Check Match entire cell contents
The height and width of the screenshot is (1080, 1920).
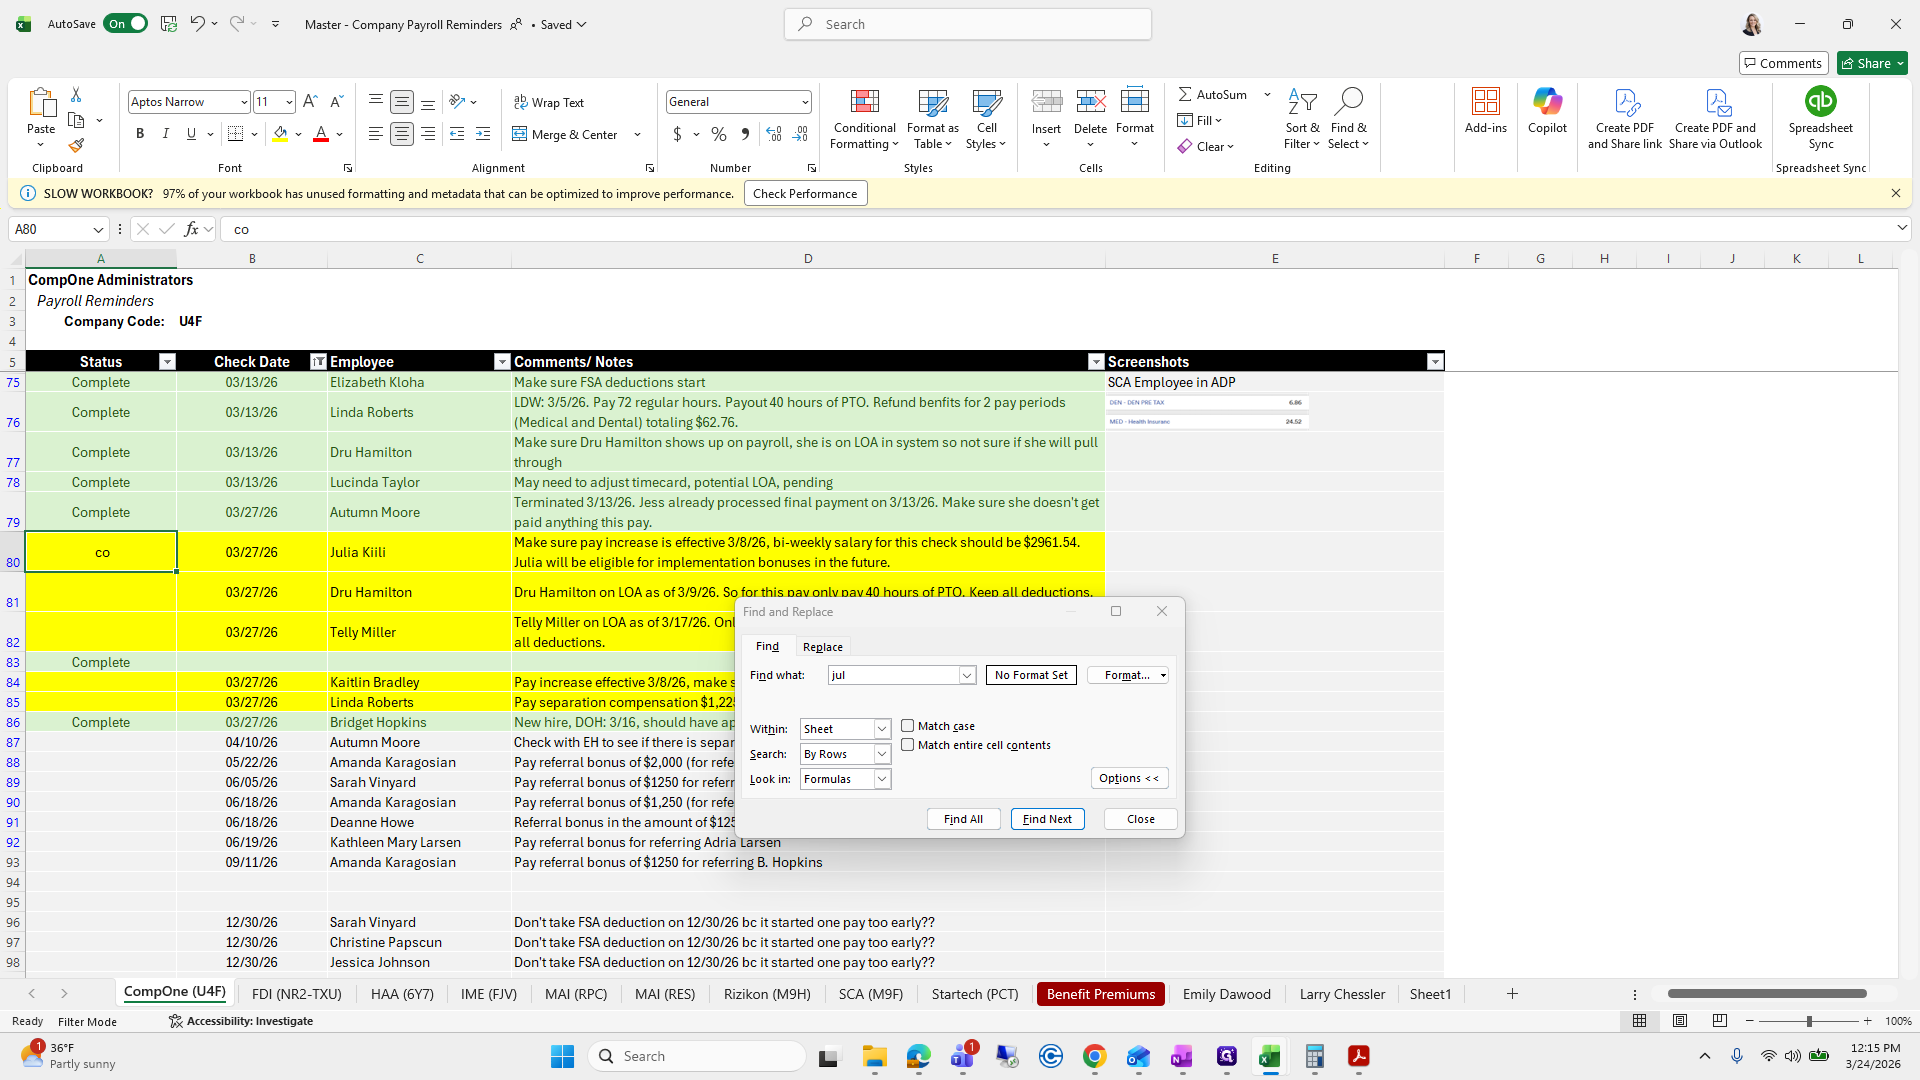point(908,745)
